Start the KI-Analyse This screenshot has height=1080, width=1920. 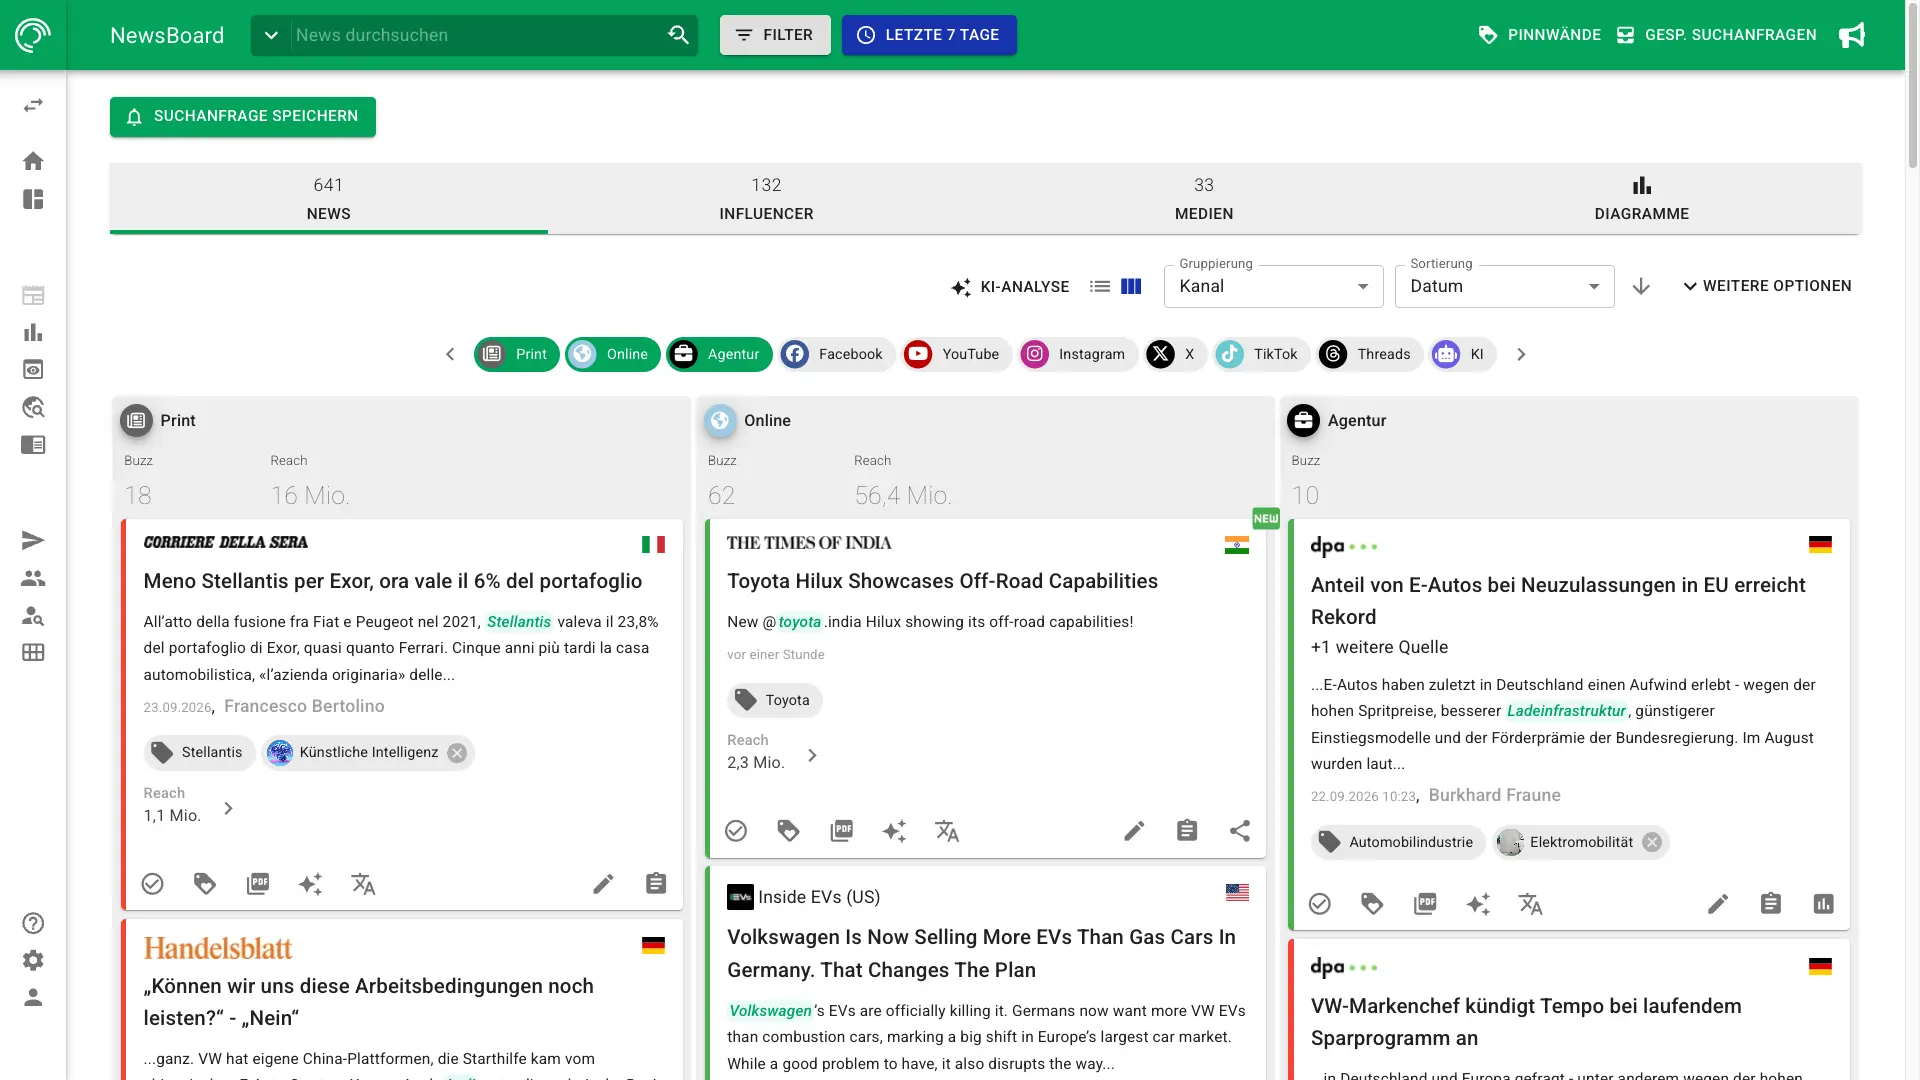click(1010, 286)
